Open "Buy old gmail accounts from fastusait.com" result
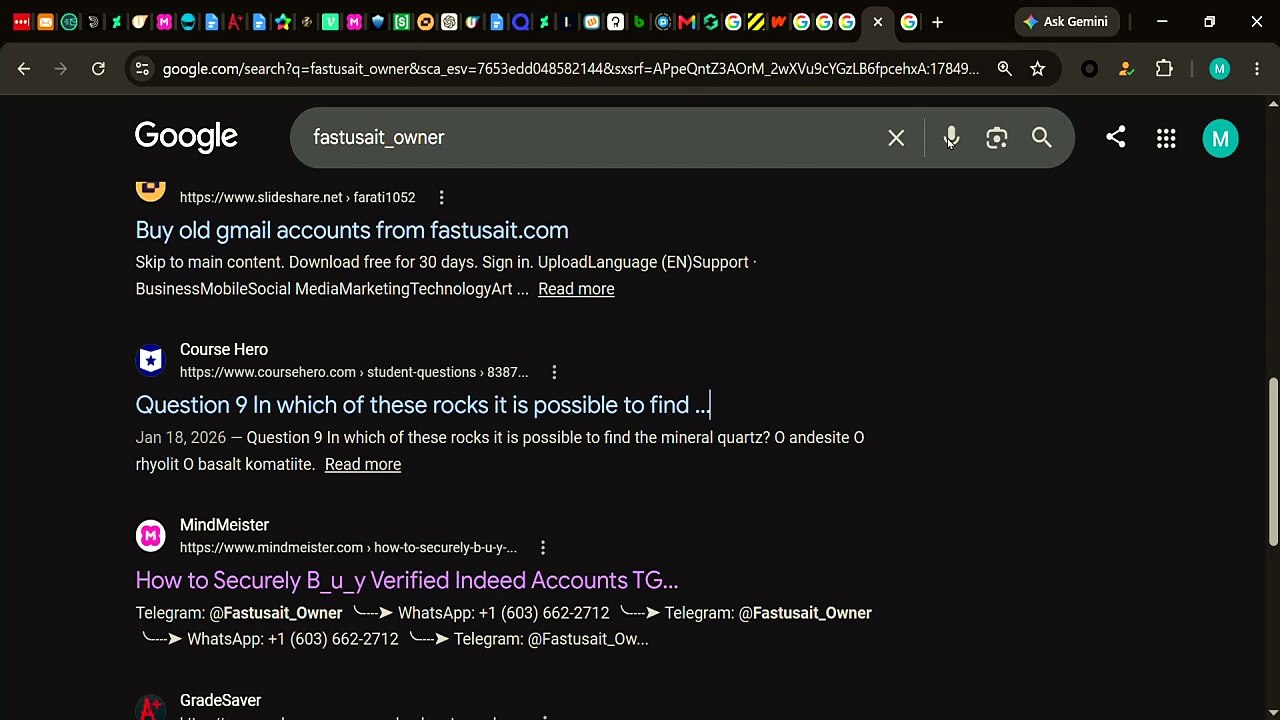1280x720 pixels. [x=352, y=230]
